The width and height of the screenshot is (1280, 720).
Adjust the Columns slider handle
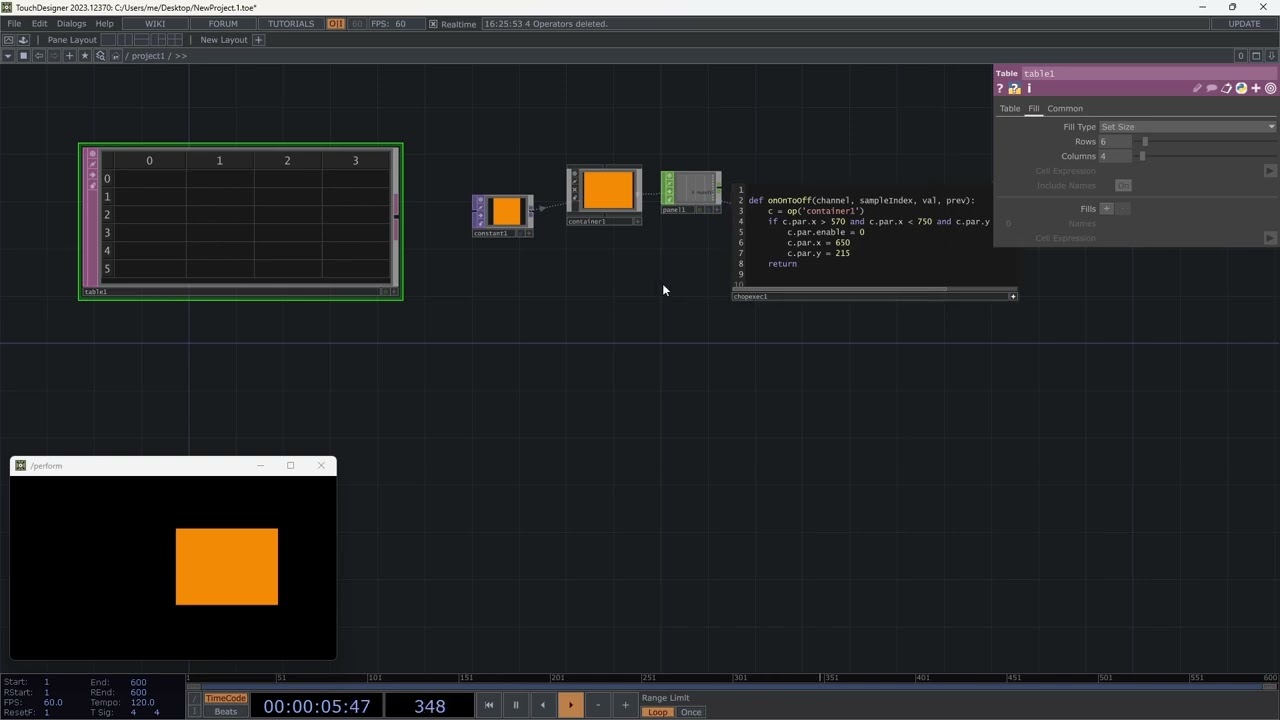(x=1142, y=156)
